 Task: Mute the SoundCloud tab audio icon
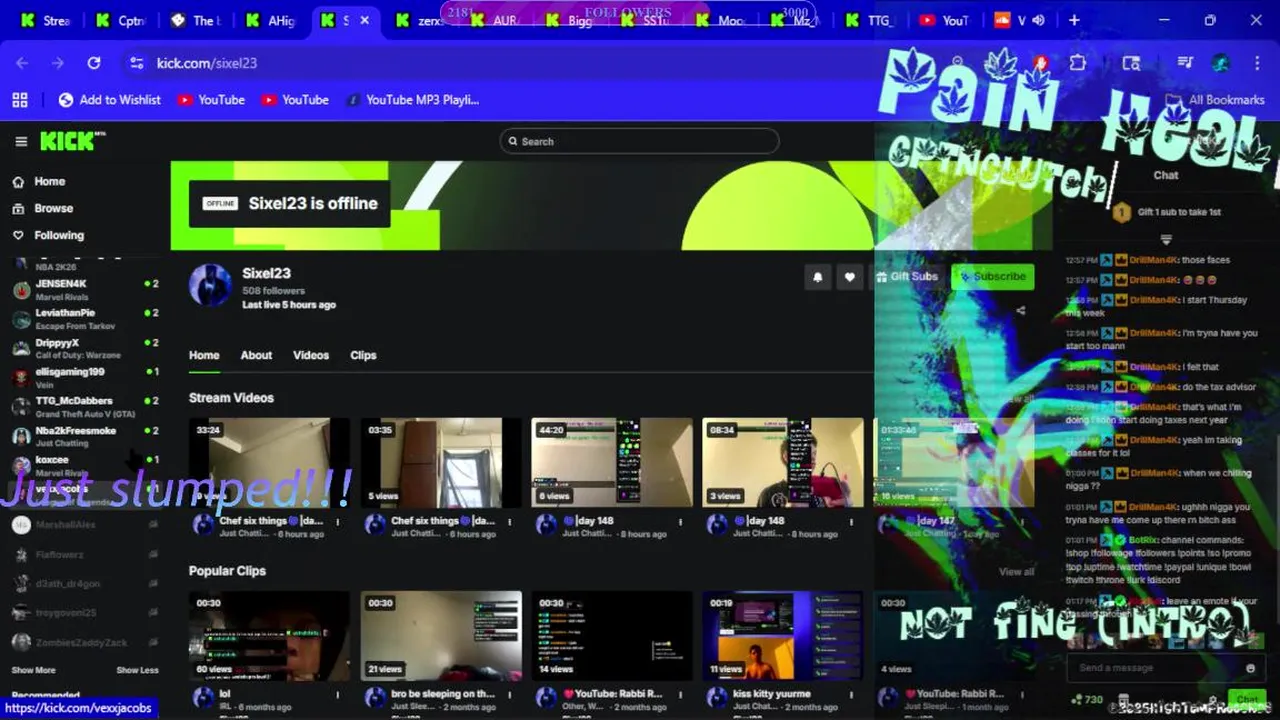point(1039,20)
